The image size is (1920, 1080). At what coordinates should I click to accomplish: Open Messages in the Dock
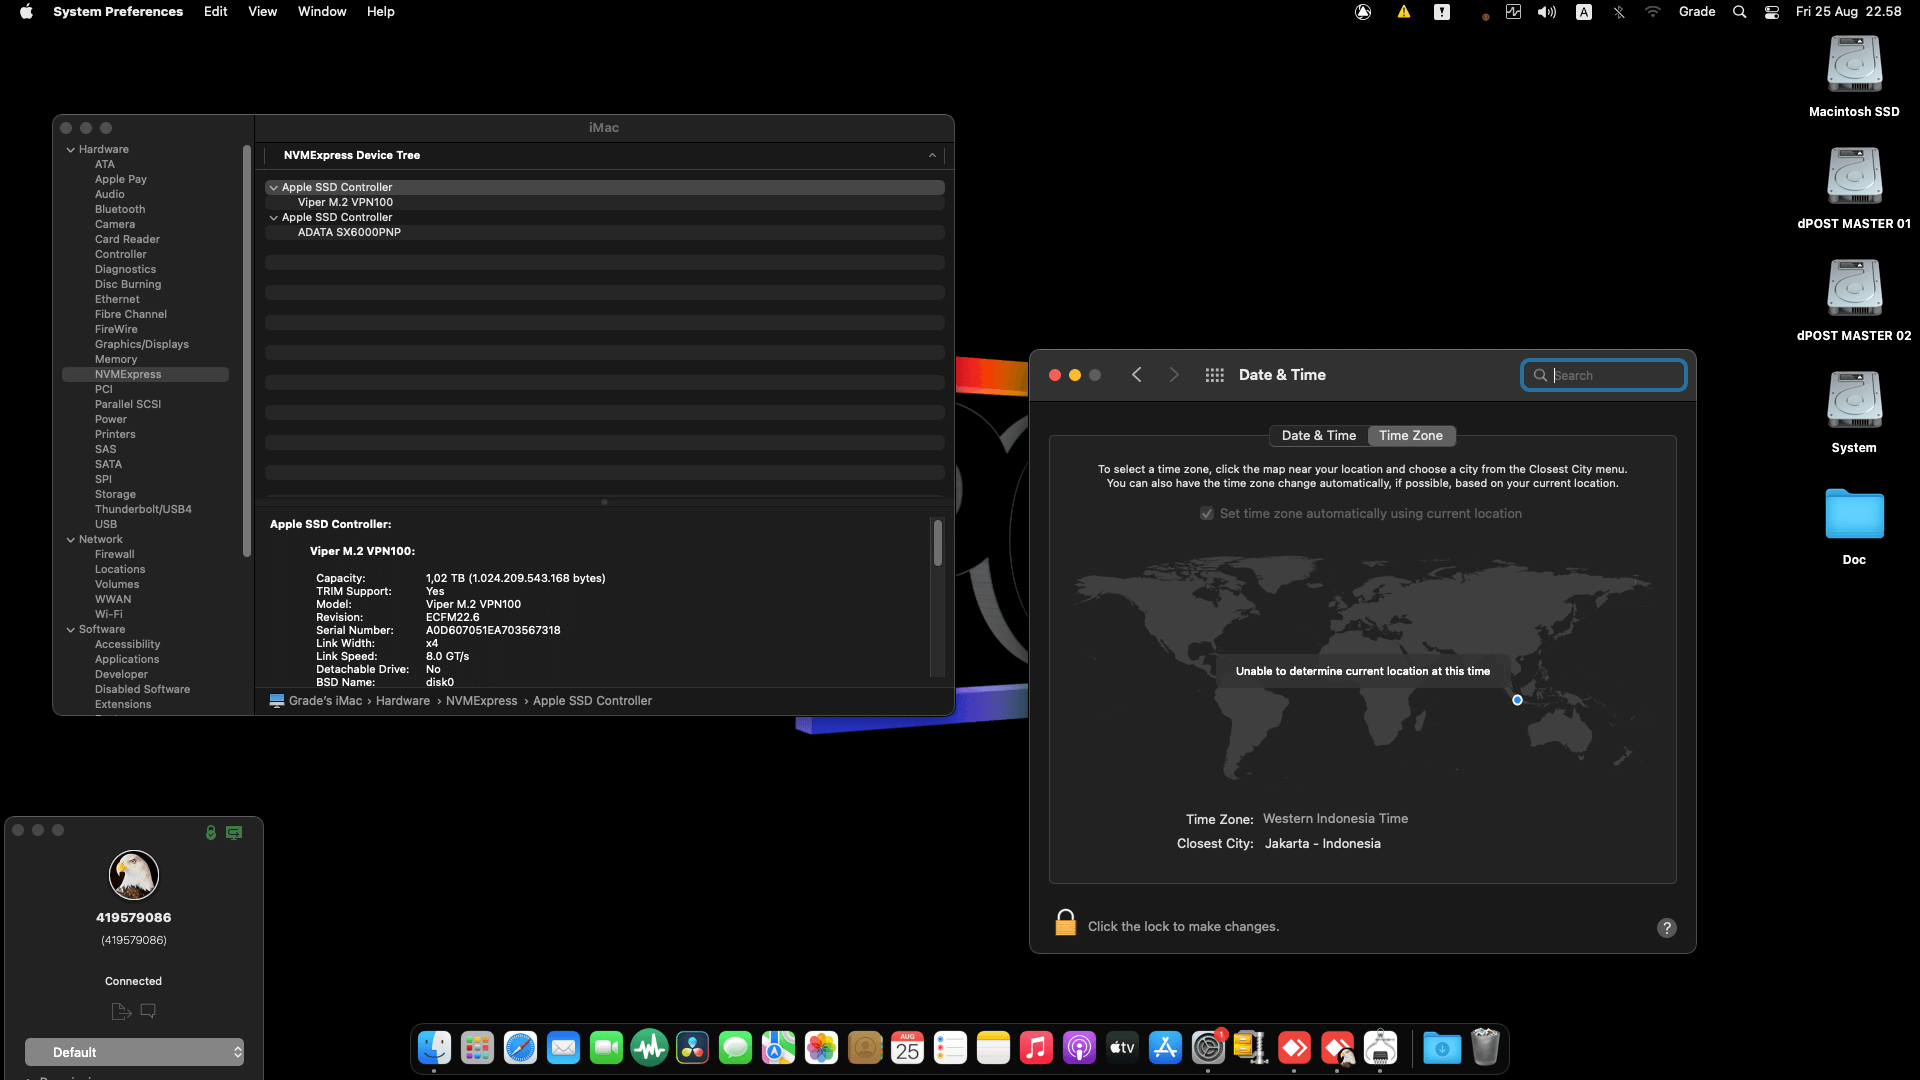click(735, 1048)
